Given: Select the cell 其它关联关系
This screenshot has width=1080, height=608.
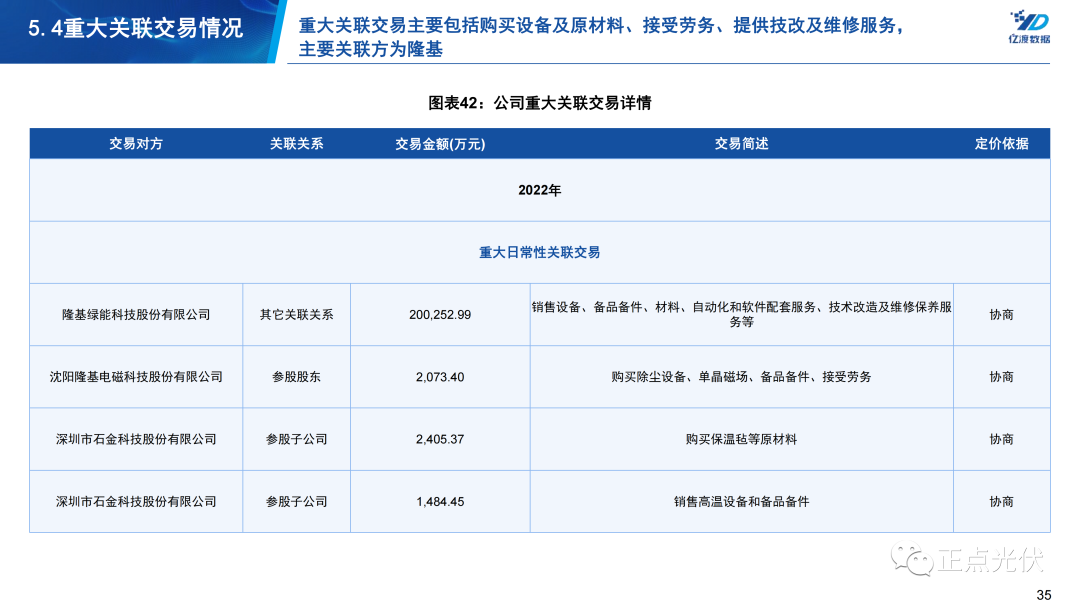Looking at the screenshot, I should [x=296, y=315].
